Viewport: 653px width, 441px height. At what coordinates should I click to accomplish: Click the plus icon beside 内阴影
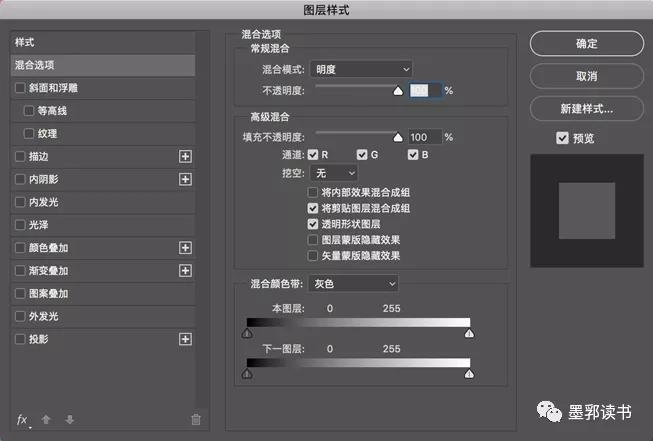[185, 179]
